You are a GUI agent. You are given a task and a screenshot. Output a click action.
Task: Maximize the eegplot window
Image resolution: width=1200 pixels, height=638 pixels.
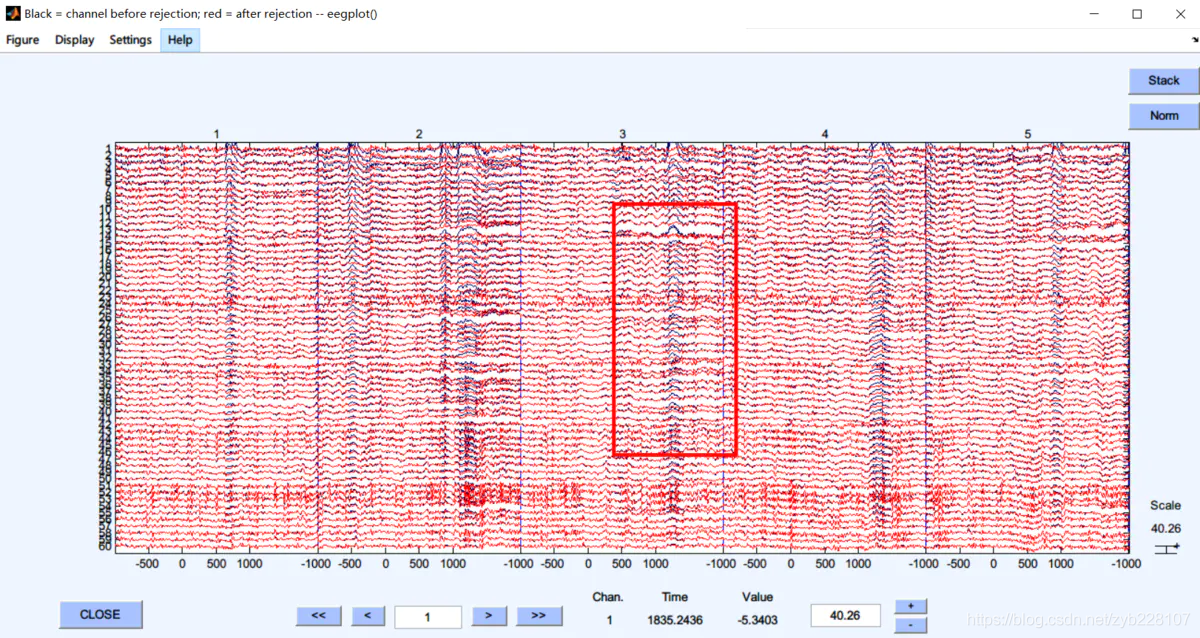coord(1137,14)
